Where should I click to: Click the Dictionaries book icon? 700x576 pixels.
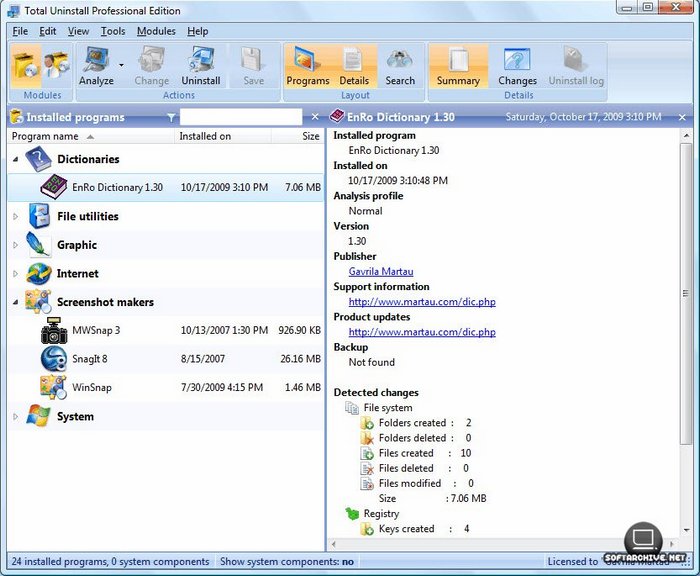[x=38, y=159]
